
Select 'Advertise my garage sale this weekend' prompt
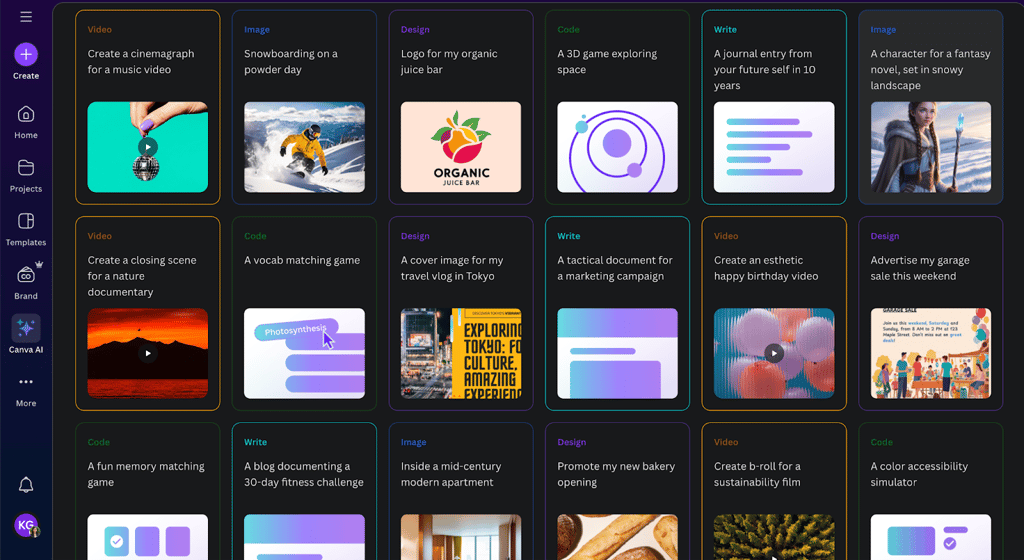[x=920, y=268]
